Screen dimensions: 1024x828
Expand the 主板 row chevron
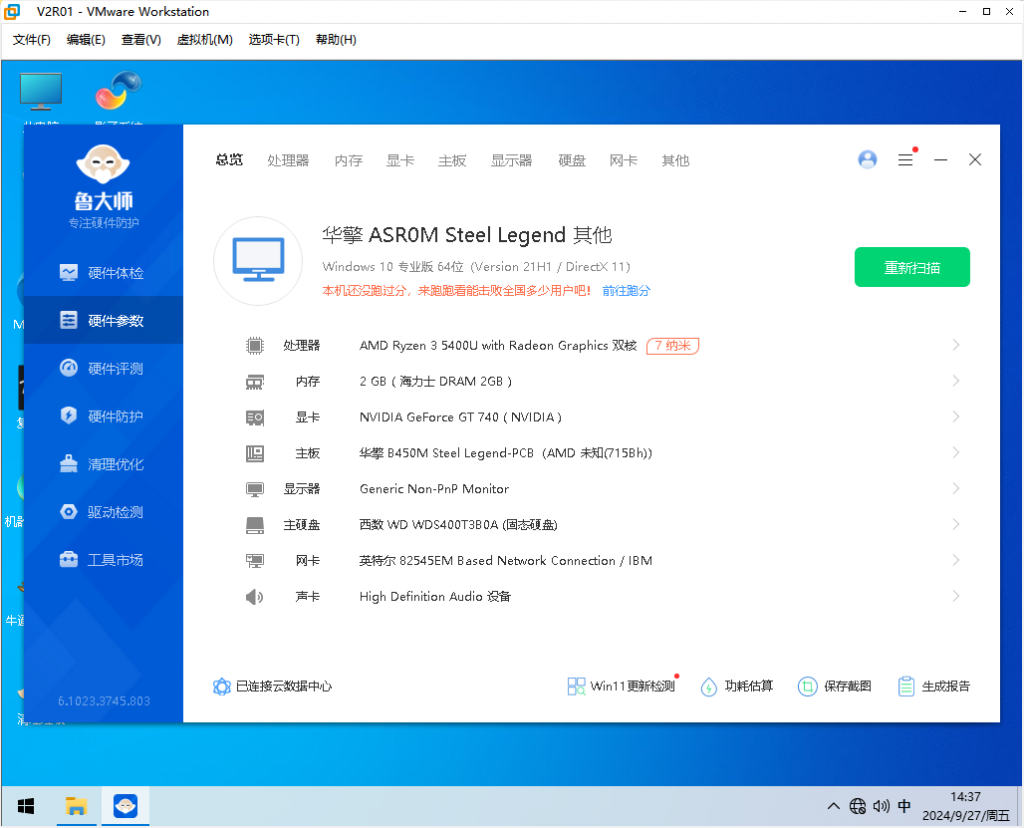pyautogui.click(x=956, y=453)
